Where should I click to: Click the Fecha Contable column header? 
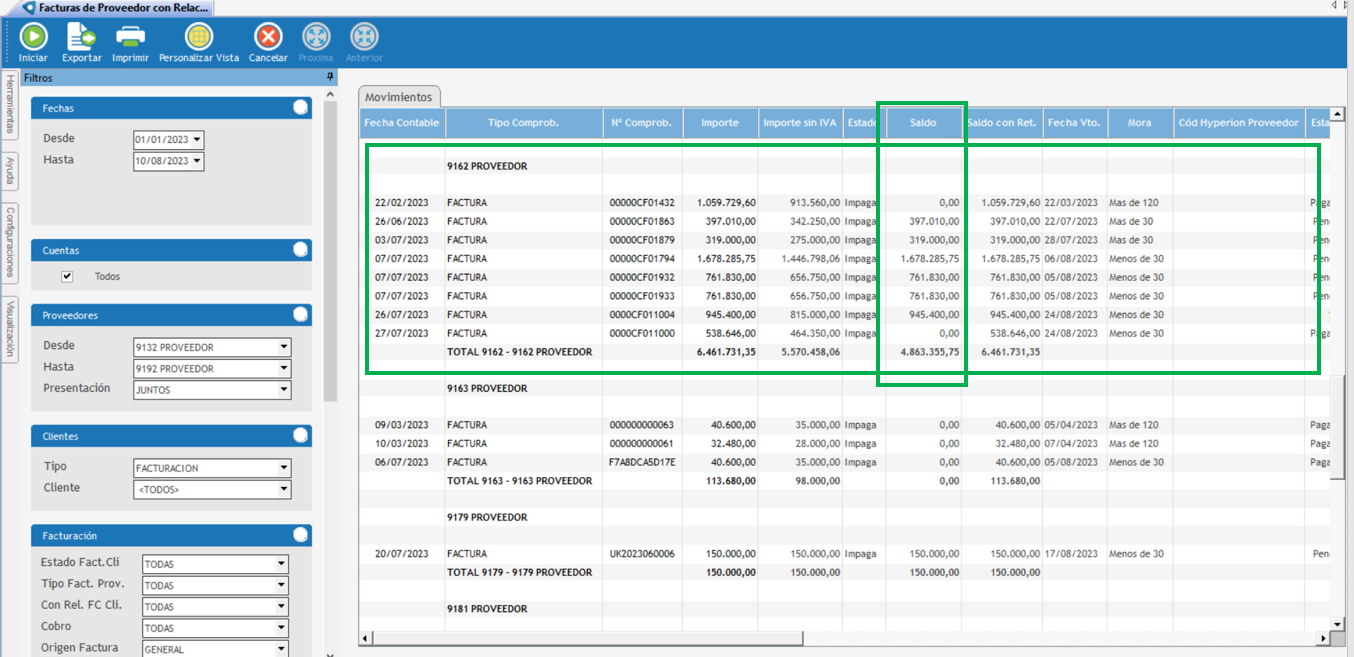pos(401,123)
